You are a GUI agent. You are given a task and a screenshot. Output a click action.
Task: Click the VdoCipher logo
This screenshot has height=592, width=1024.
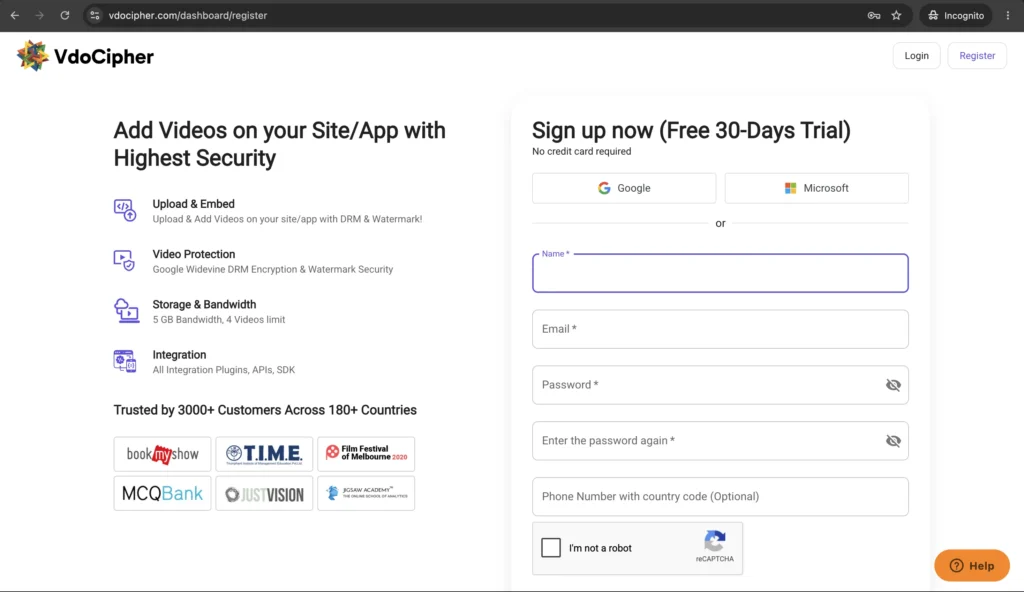pos(86,56)
